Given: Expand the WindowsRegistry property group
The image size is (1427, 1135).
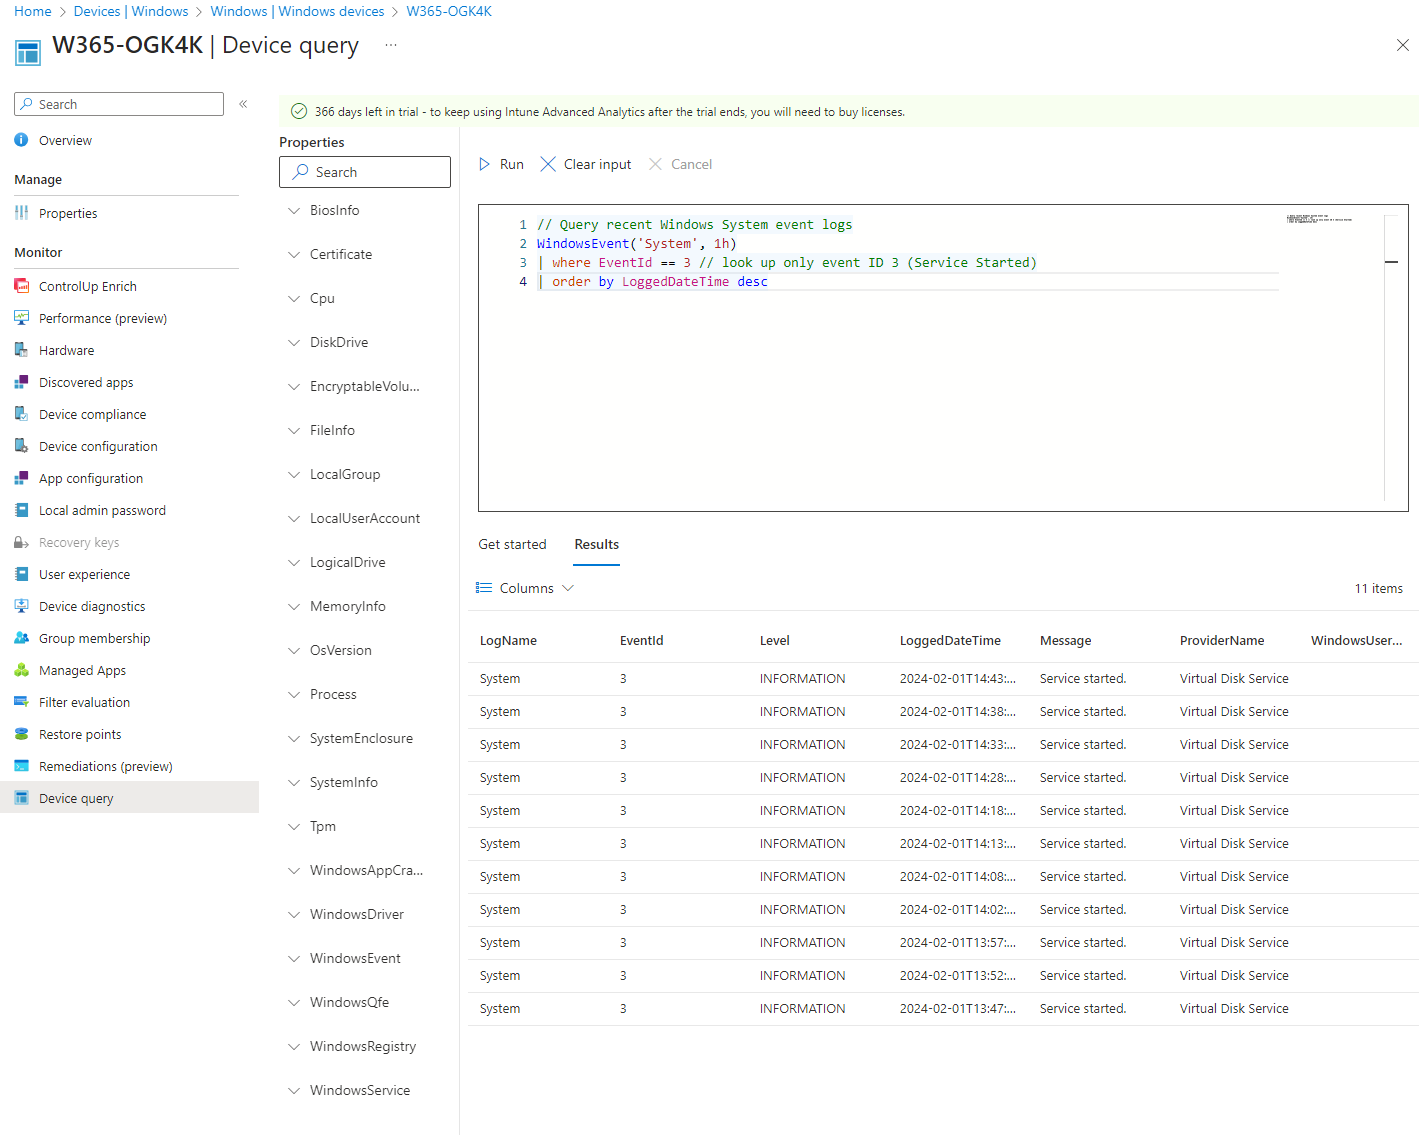Looking at the screenshot, I should [294, 1046].
